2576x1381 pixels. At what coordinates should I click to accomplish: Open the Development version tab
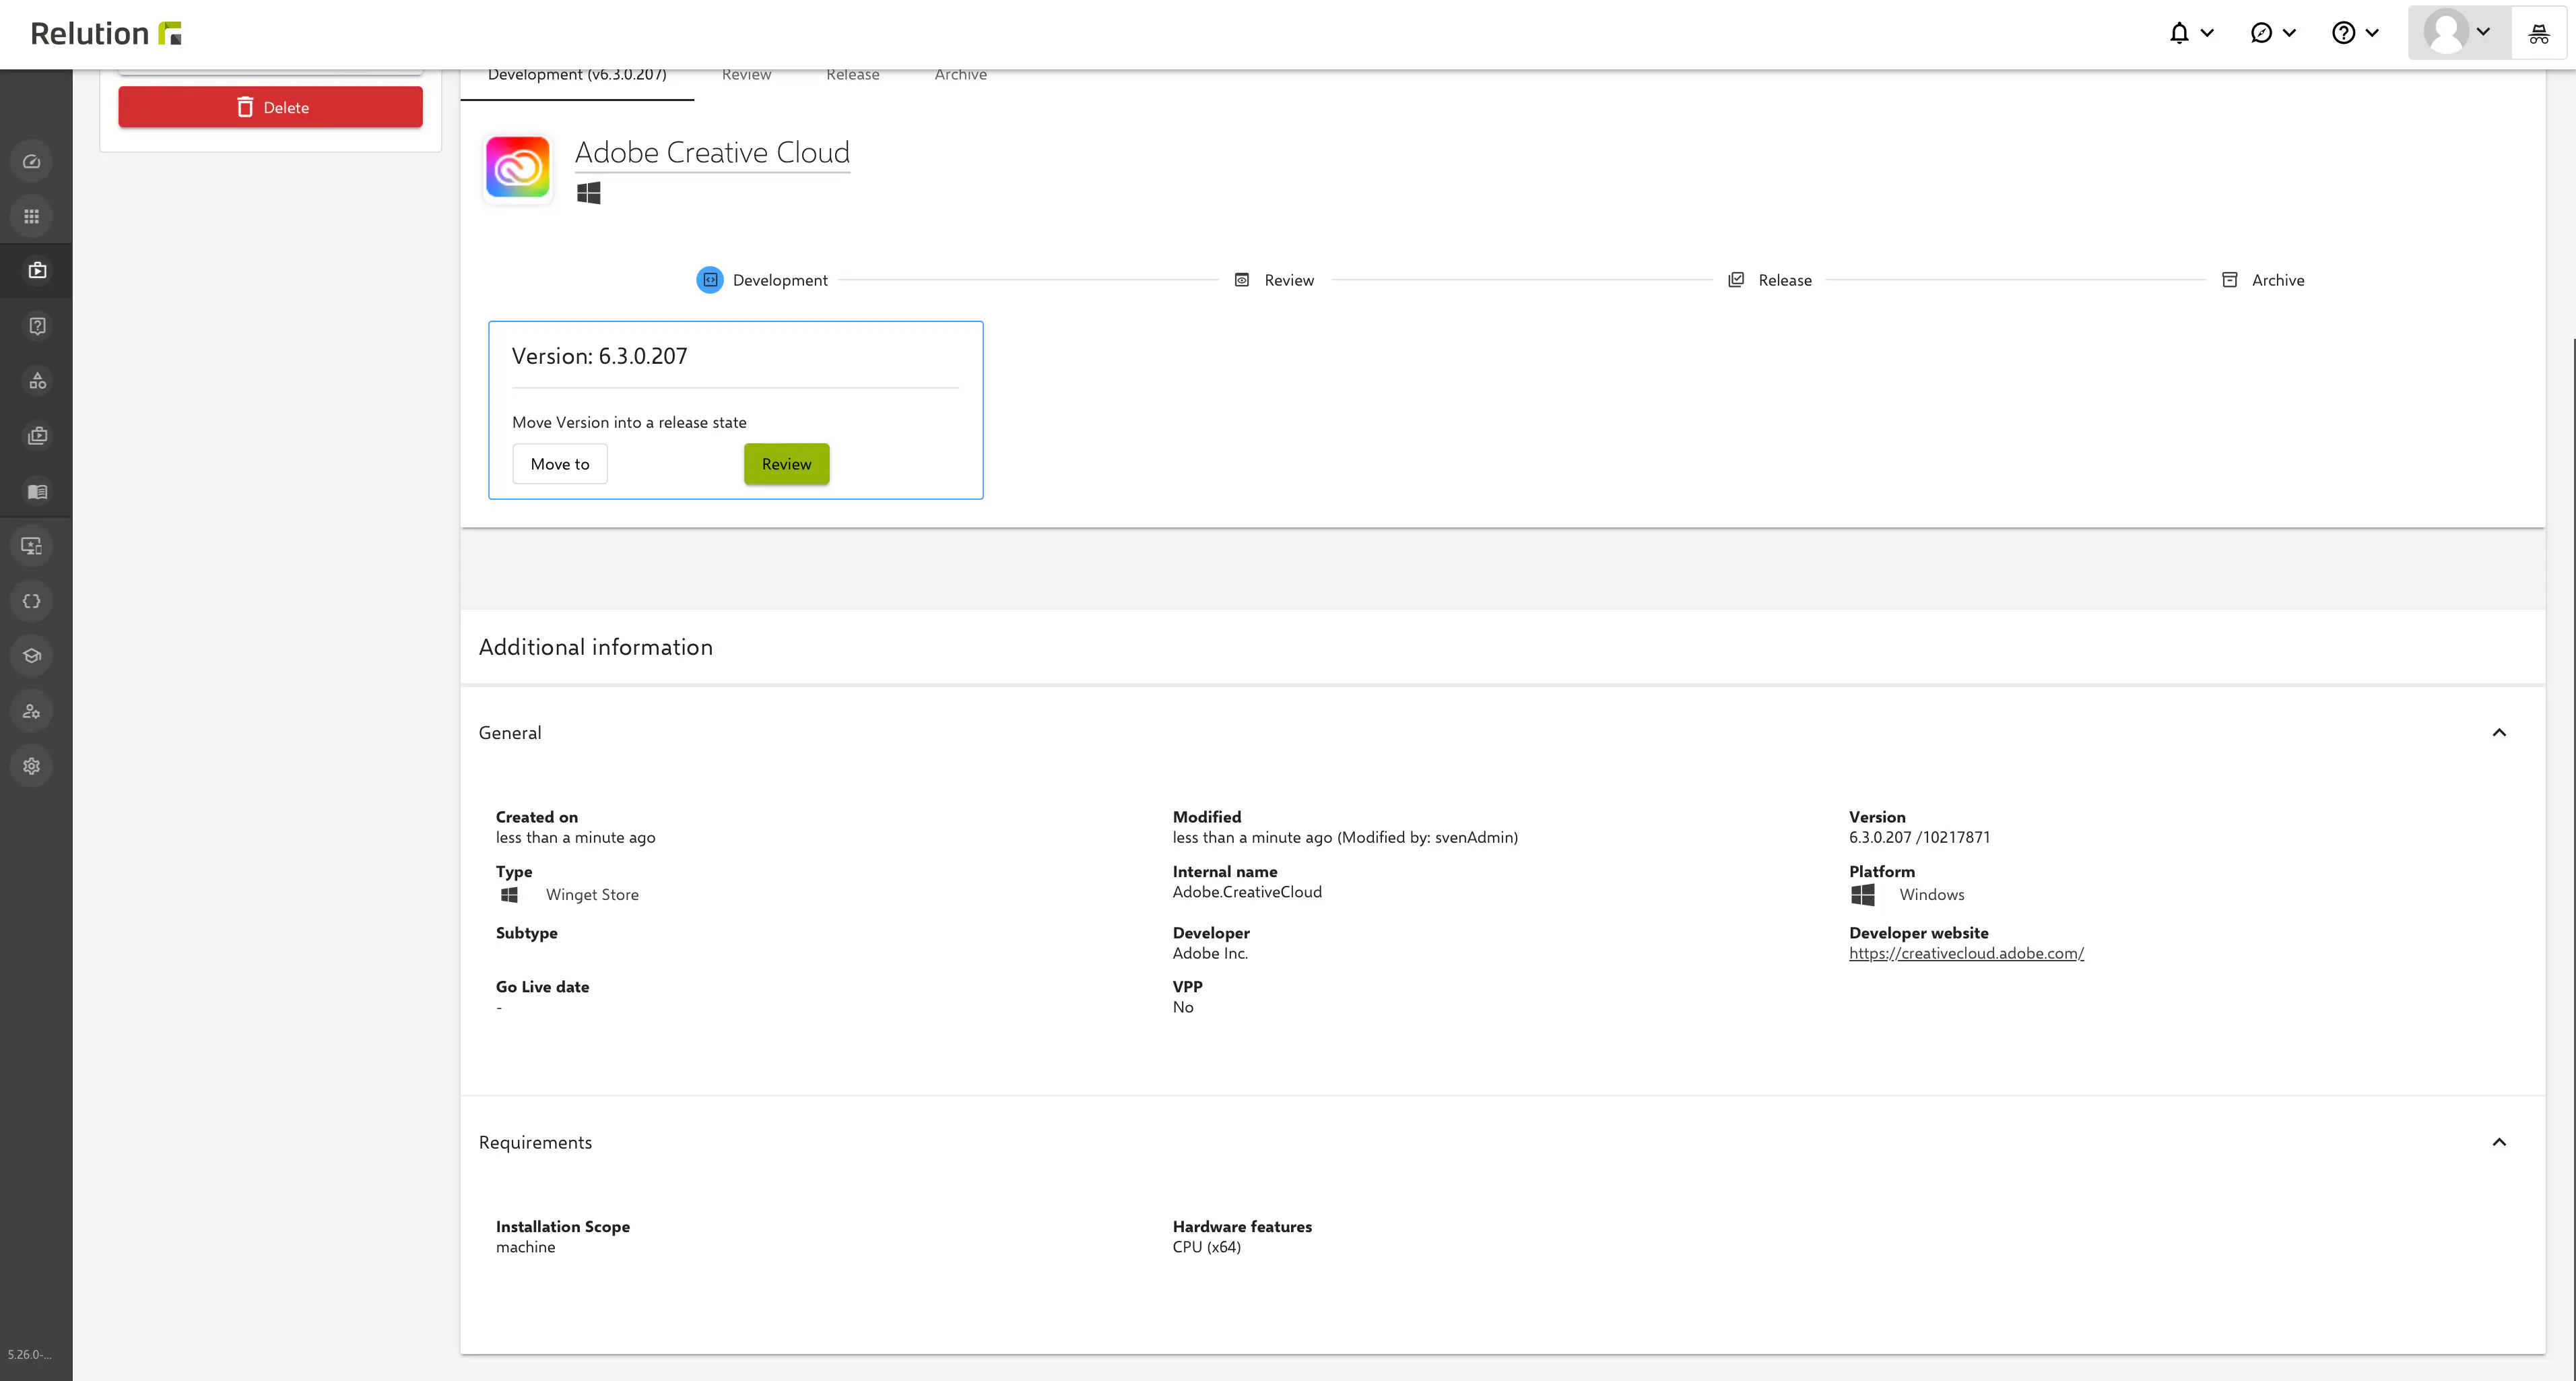tap(576, 73)
